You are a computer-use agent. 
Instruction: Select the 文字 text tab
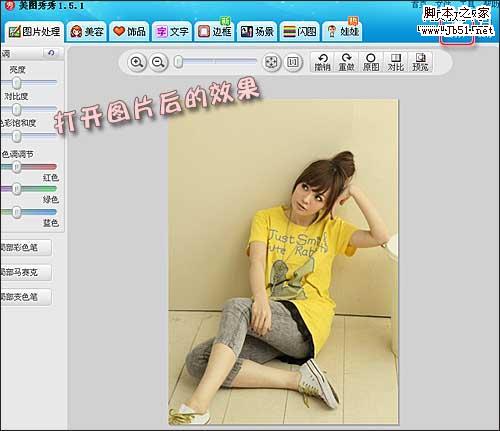(172, 32)
